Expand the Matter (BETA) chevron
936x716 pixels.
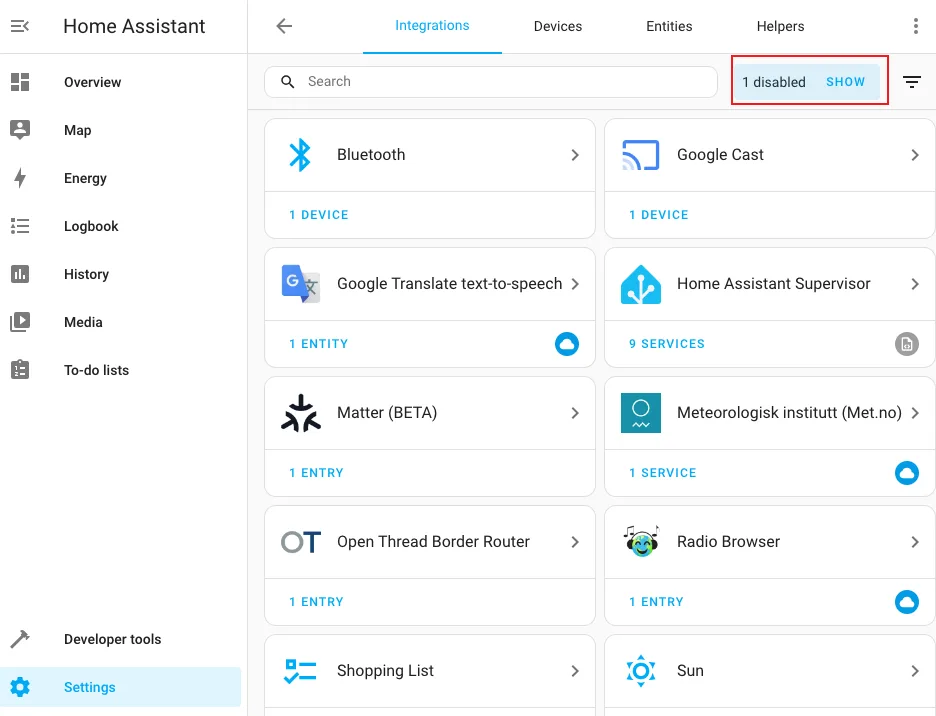coord(575,413)
